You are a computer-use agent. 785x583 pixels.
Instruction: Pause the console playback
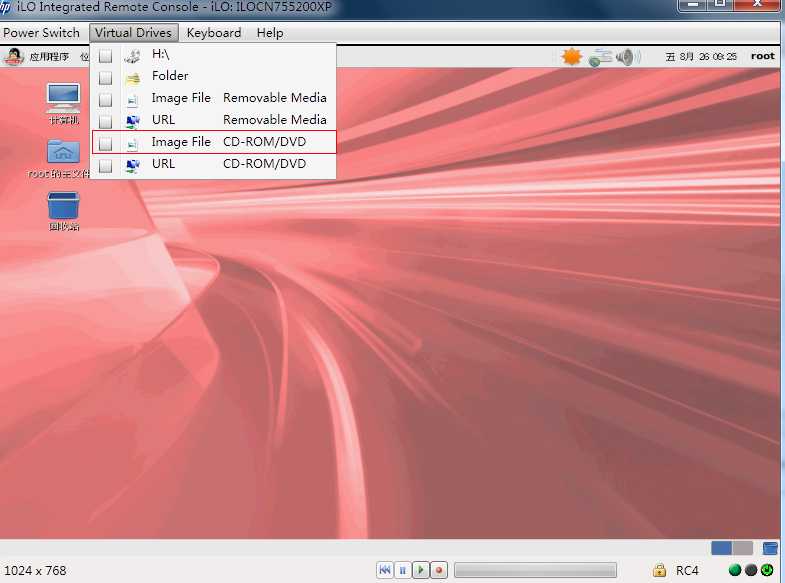403,570
